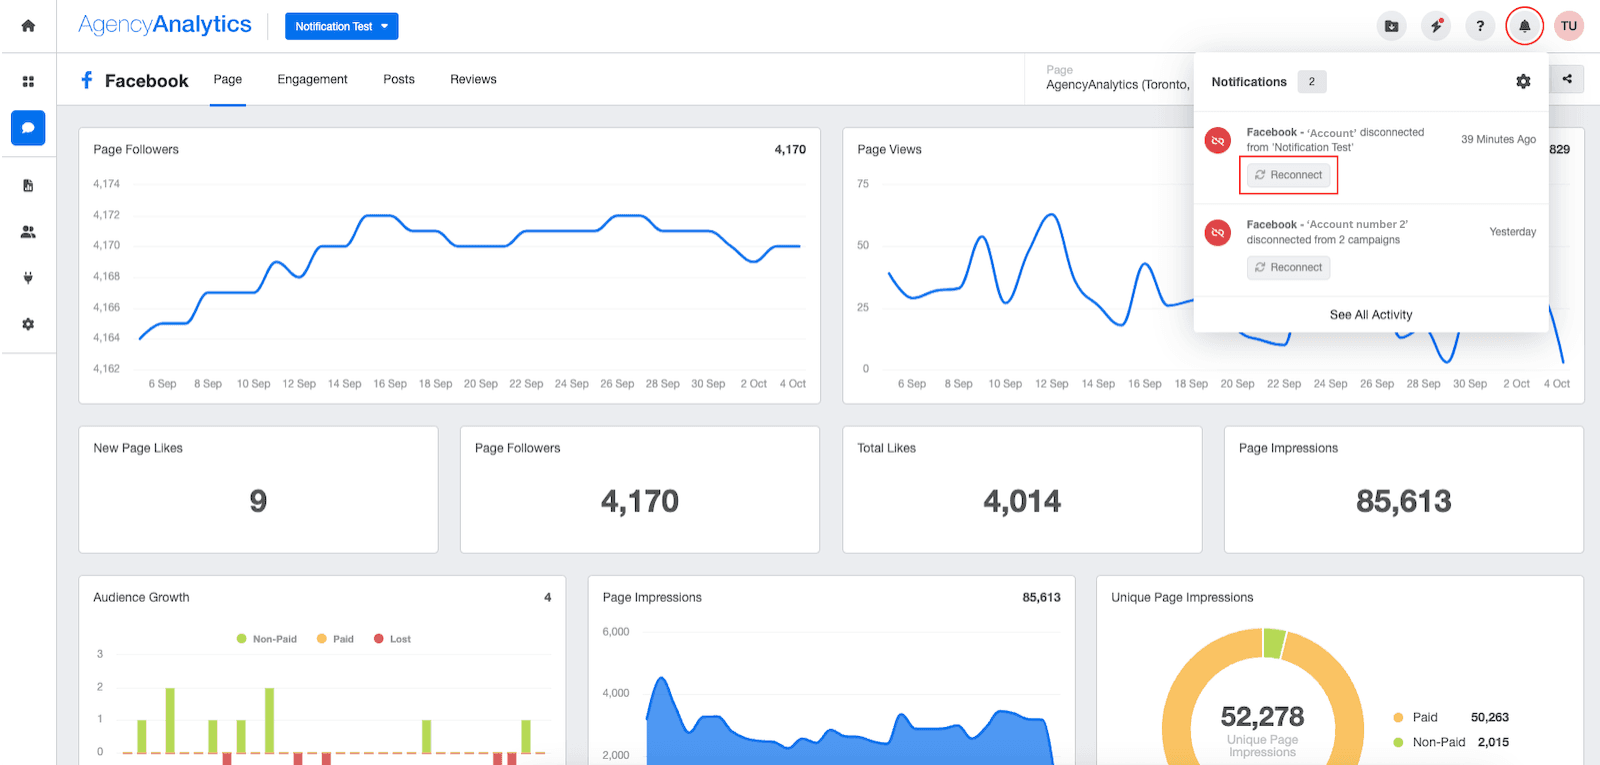Open notification settings gear icon
The width and height of the screenshot is (1600, 765).
[1523, 82]
